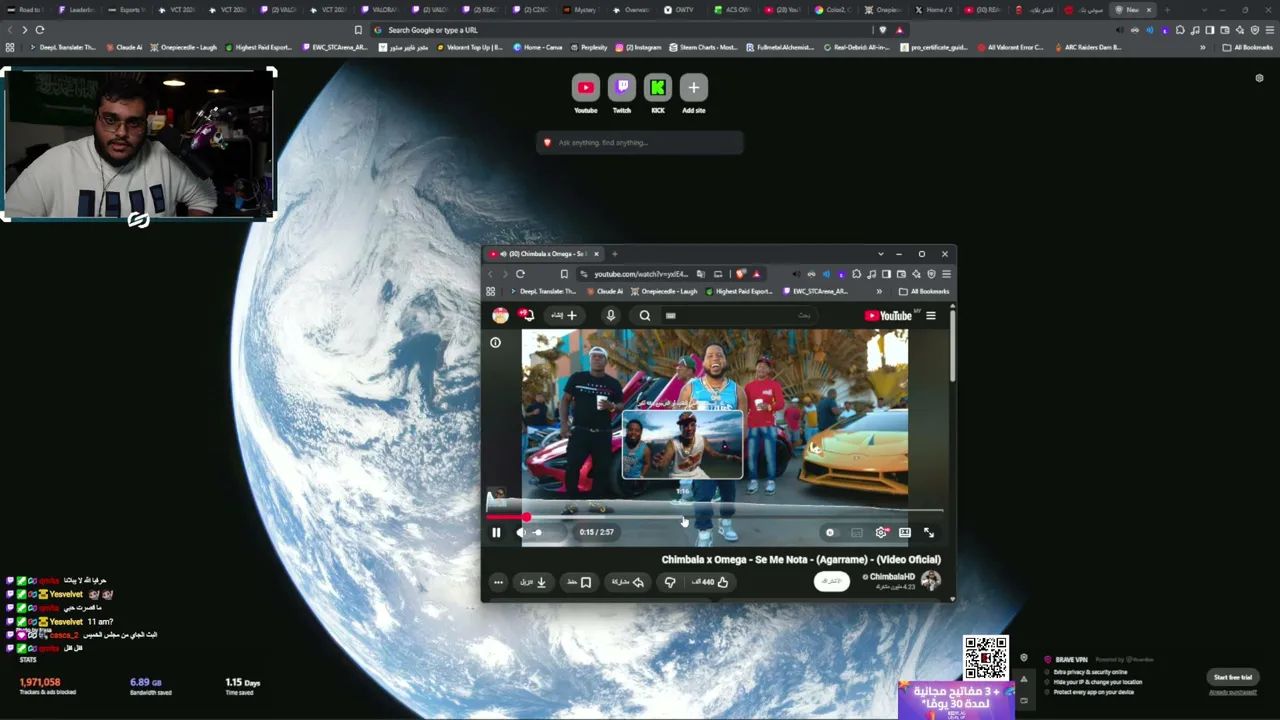Toggle the autoplay switch in the player
The width and height of the screenshot is (1280, 720).
[x=830, y=533]
